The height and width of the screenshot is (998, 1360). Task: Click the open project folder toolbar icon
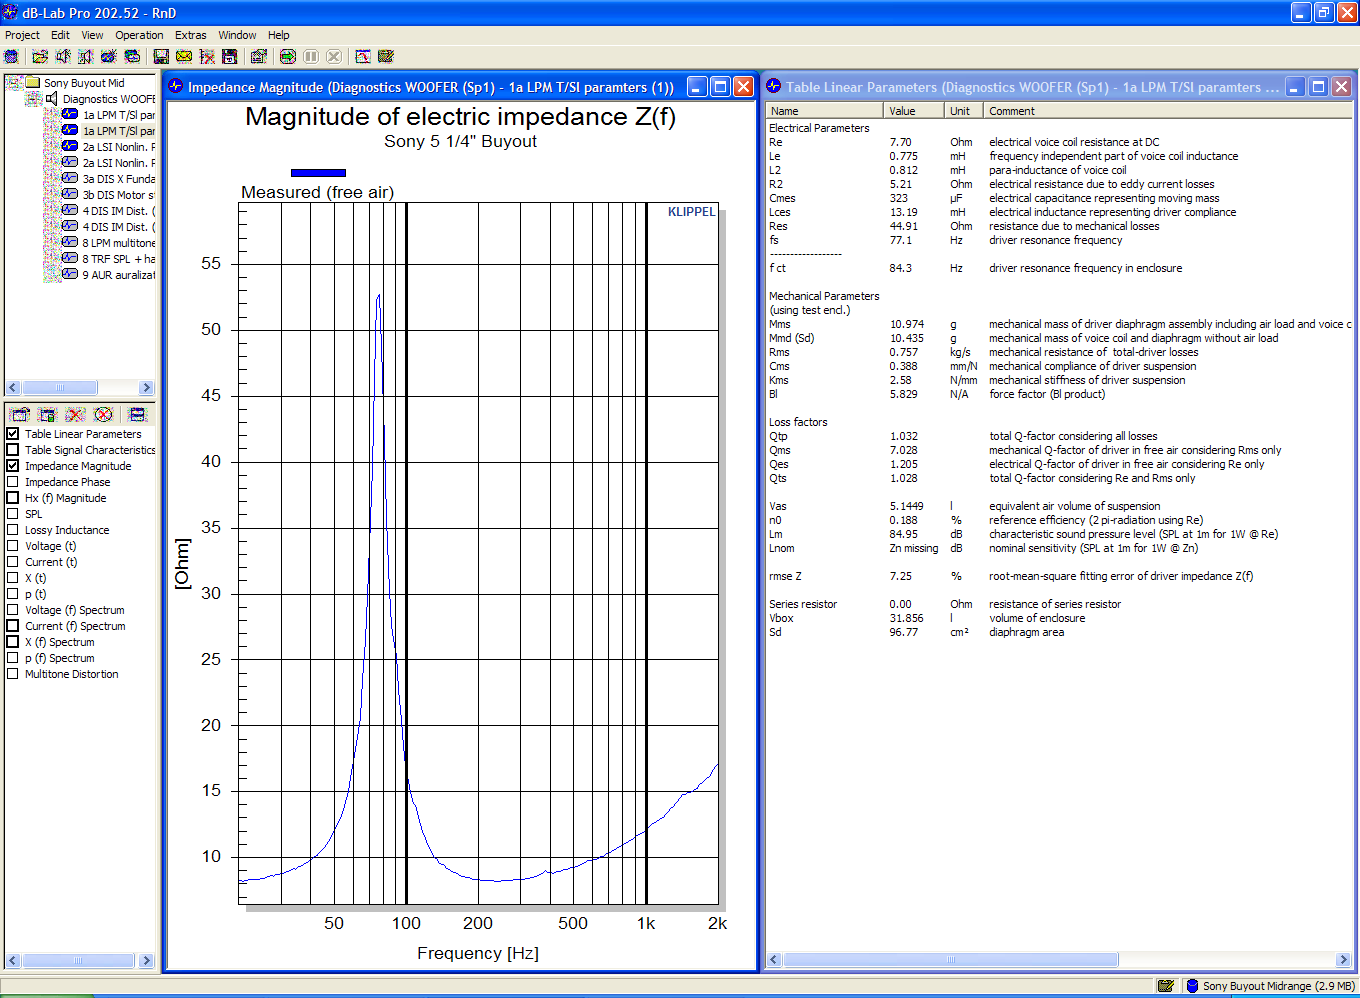click(40, 57)
